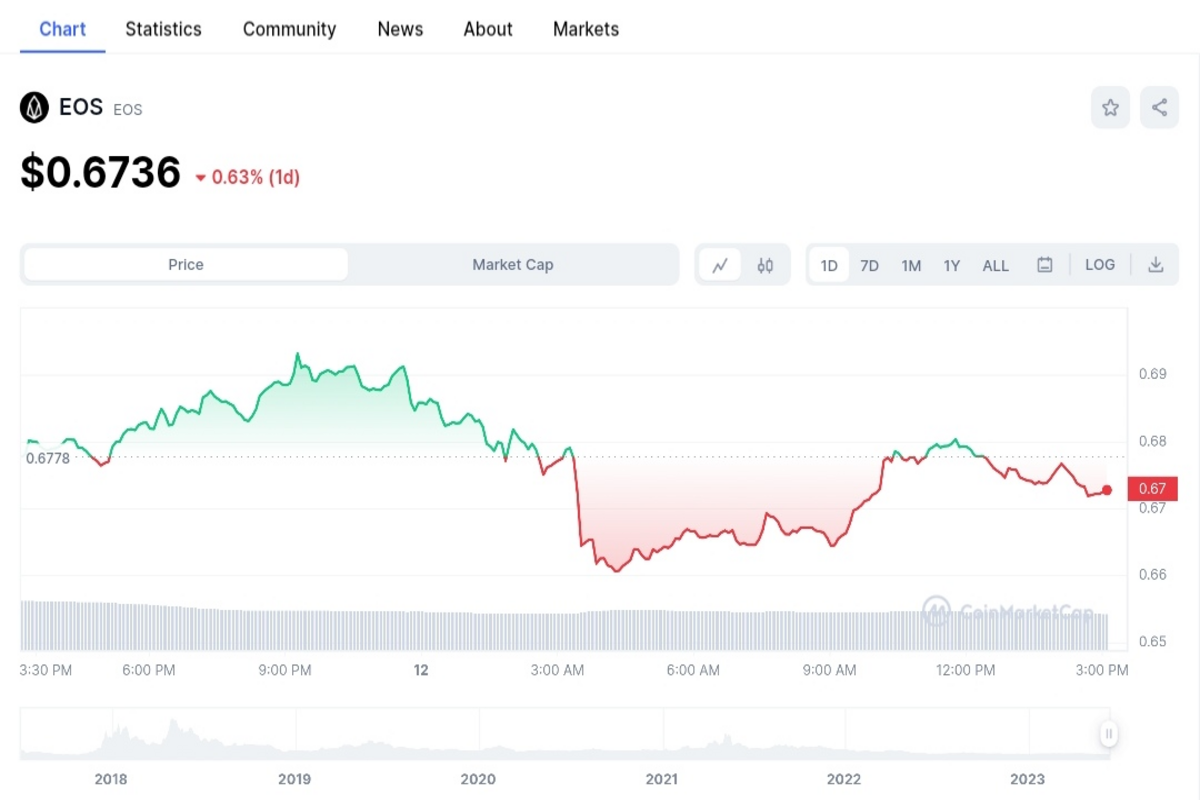
Task: Click the 9:00 AM axis label
Action: coord(830,670)
